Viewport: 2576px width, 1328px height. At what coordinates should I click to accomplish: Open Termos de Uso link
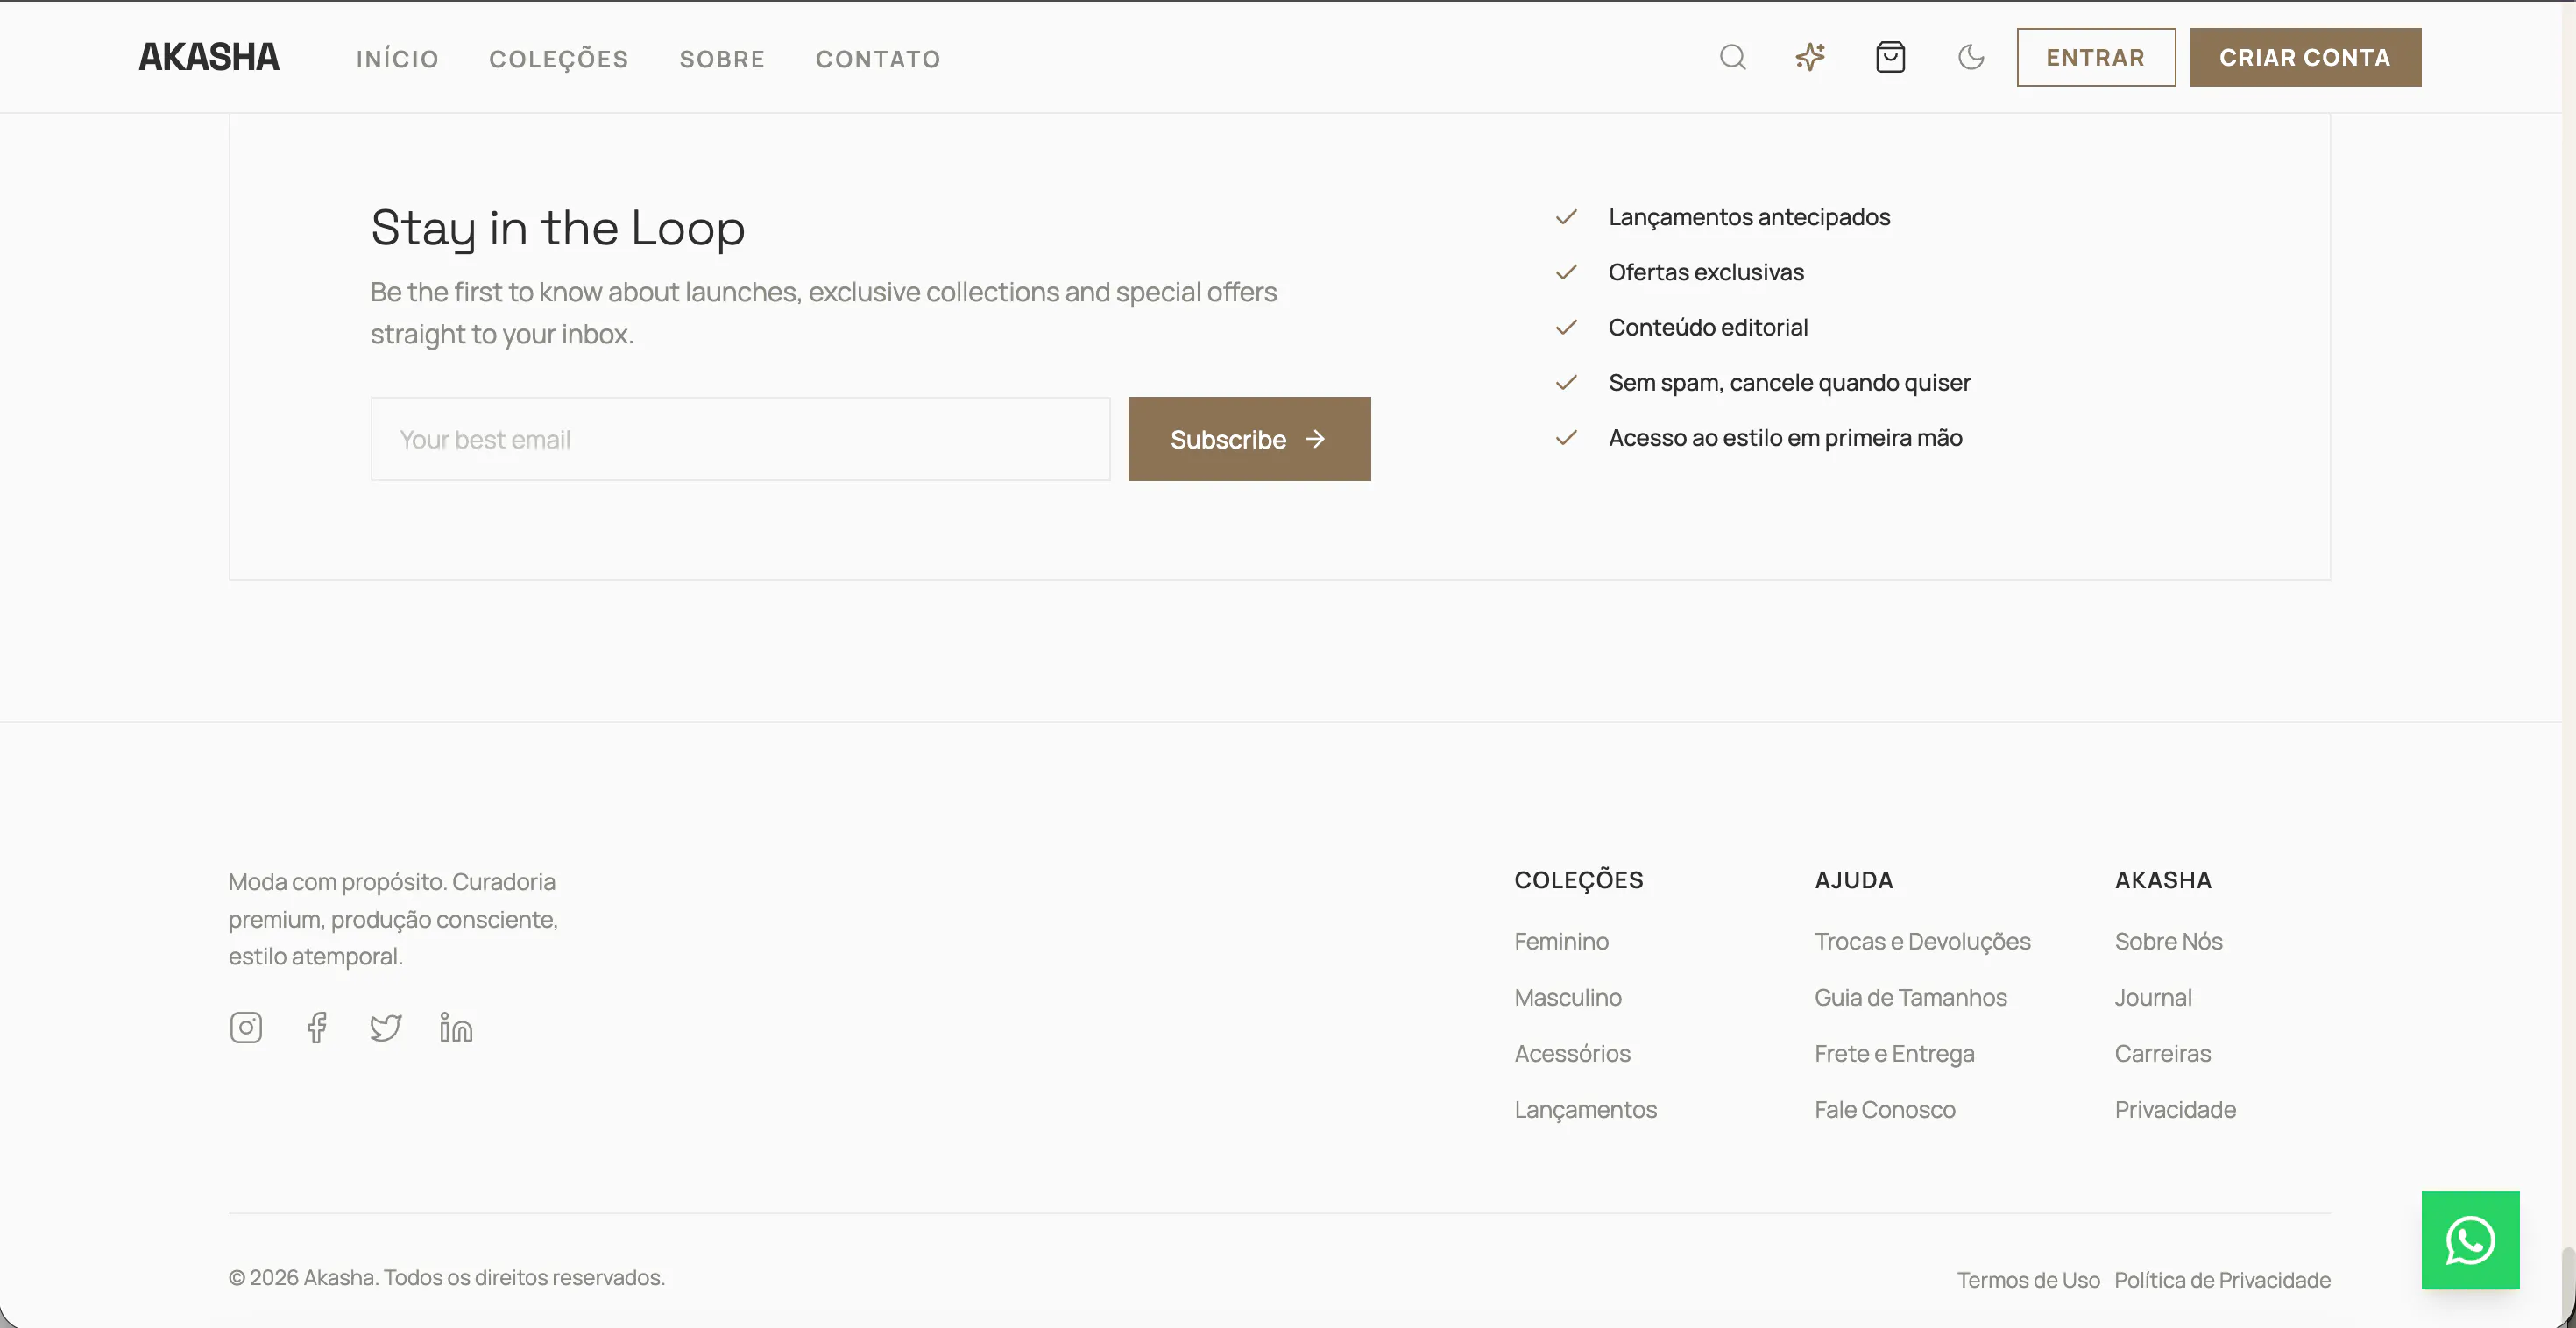point(2028,1279)
